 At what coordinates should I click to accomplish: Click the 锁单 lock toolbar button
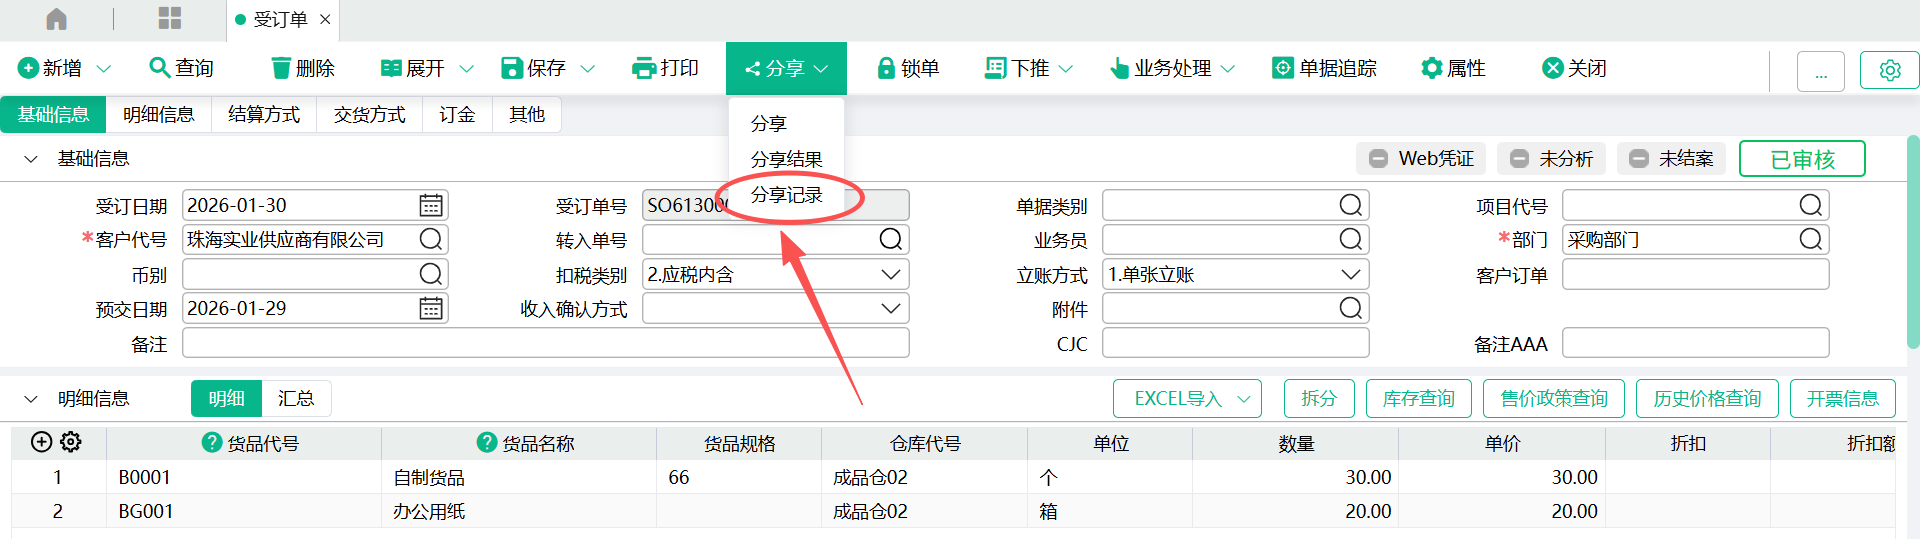[x=908, y=68]
